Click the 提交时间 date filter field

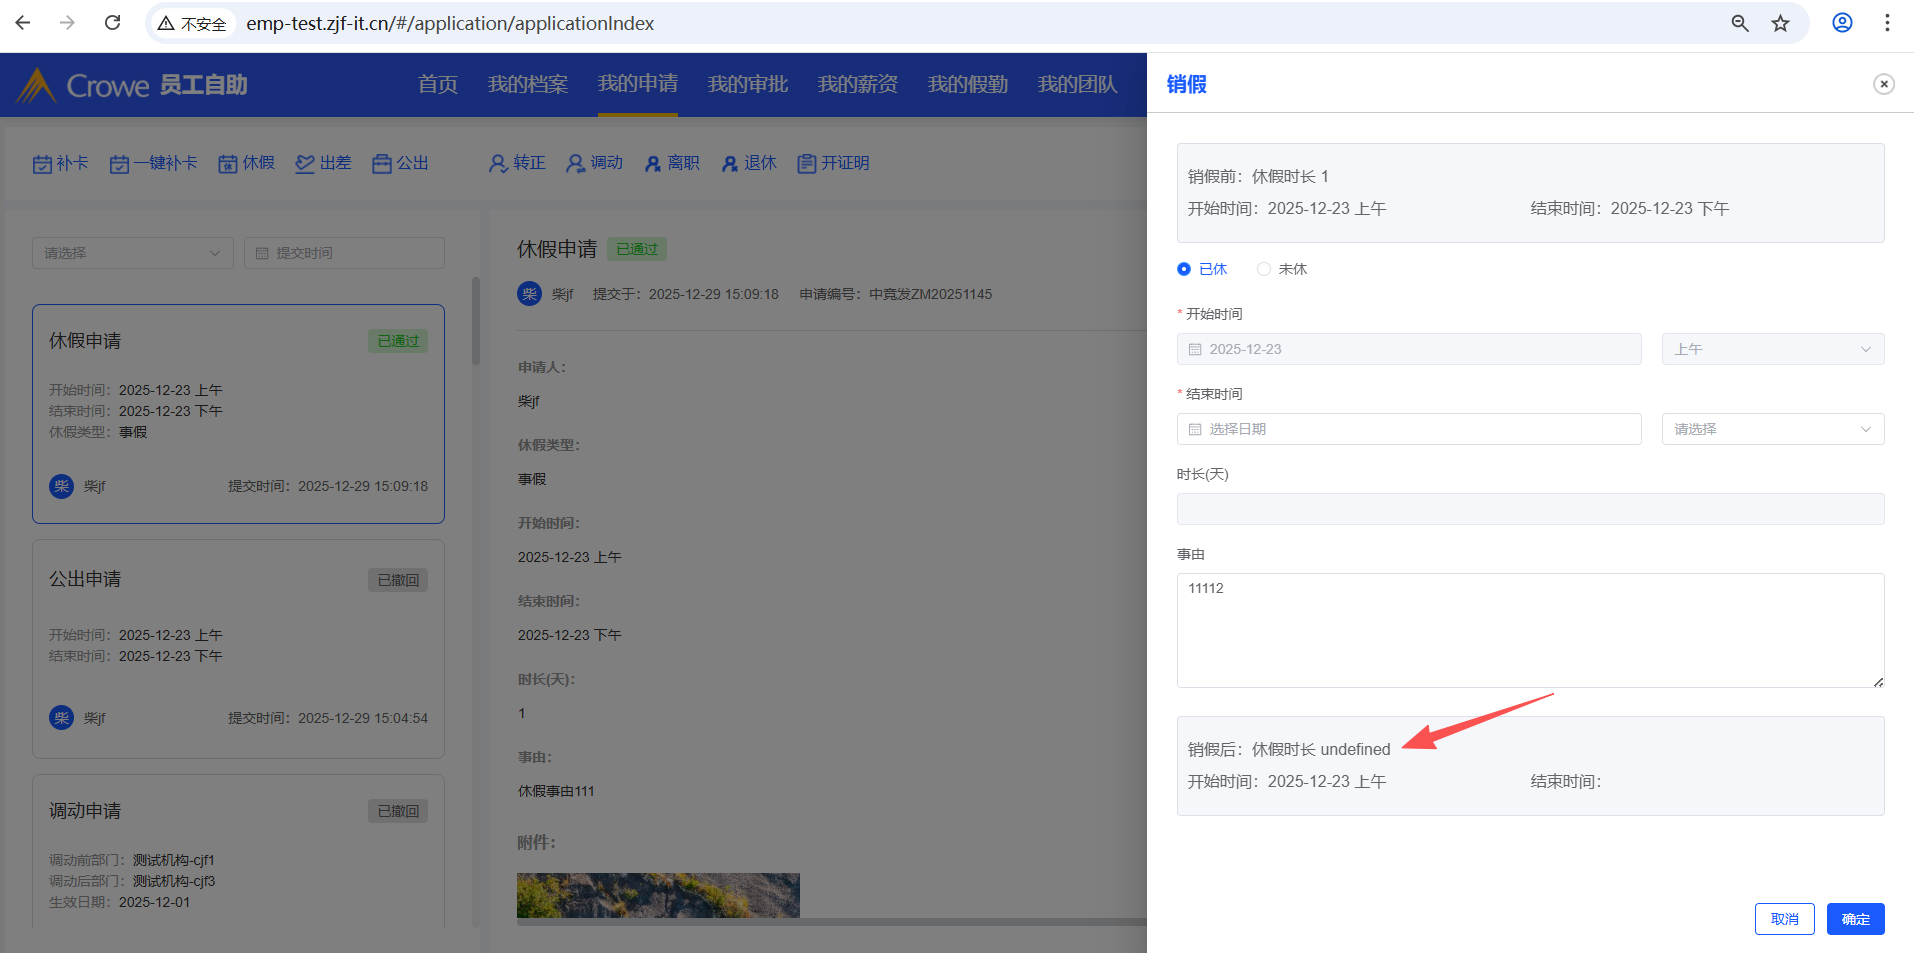coord(344,253)
